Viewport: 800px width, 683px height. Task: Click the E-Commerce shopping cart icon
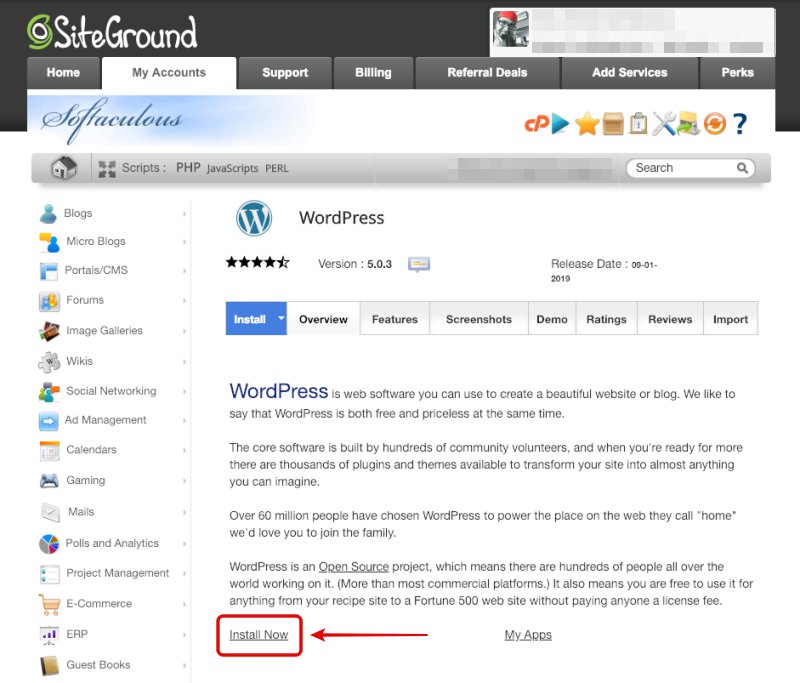(x=49, y=604)
